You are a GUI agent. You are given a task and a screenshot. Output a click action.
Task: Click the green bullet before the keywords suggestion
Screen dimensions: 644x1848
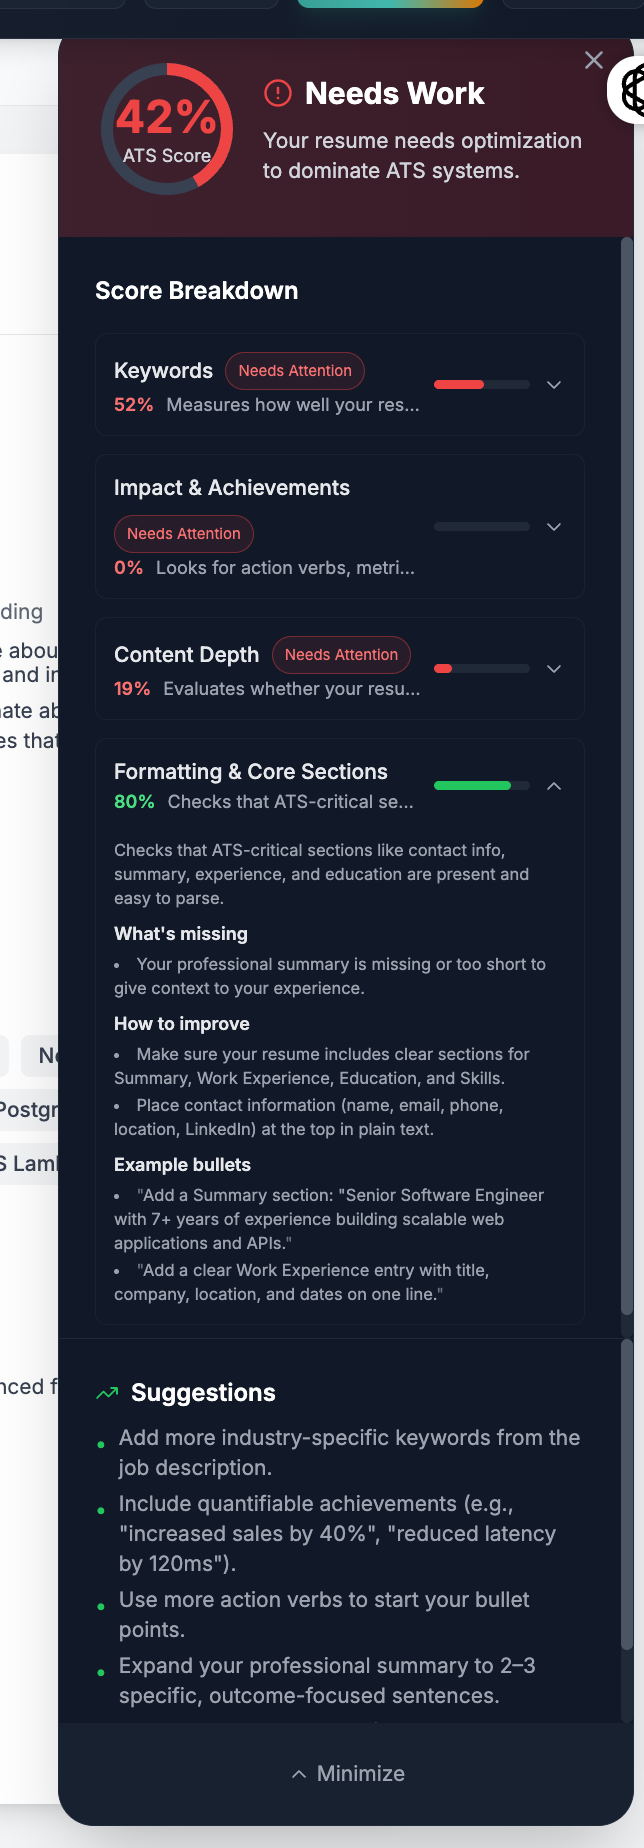101,1442
